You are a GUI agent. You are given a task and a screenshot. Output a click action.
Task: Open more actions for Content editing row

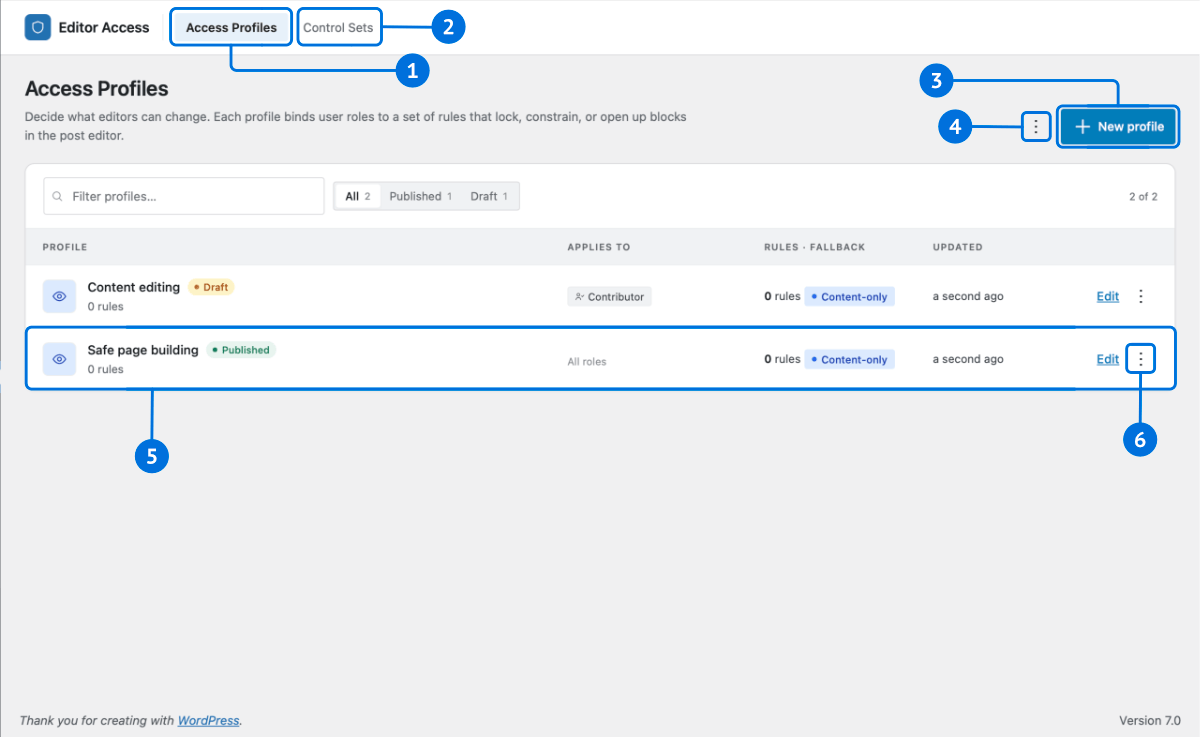(1141, 296)
